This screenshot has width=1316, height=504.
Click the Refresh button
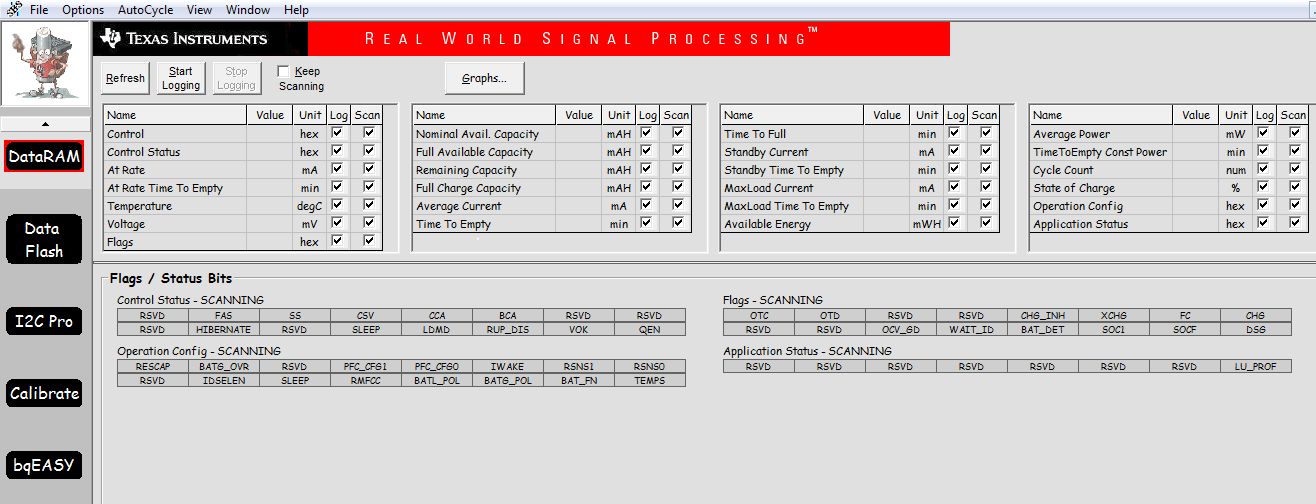point(125,78)
